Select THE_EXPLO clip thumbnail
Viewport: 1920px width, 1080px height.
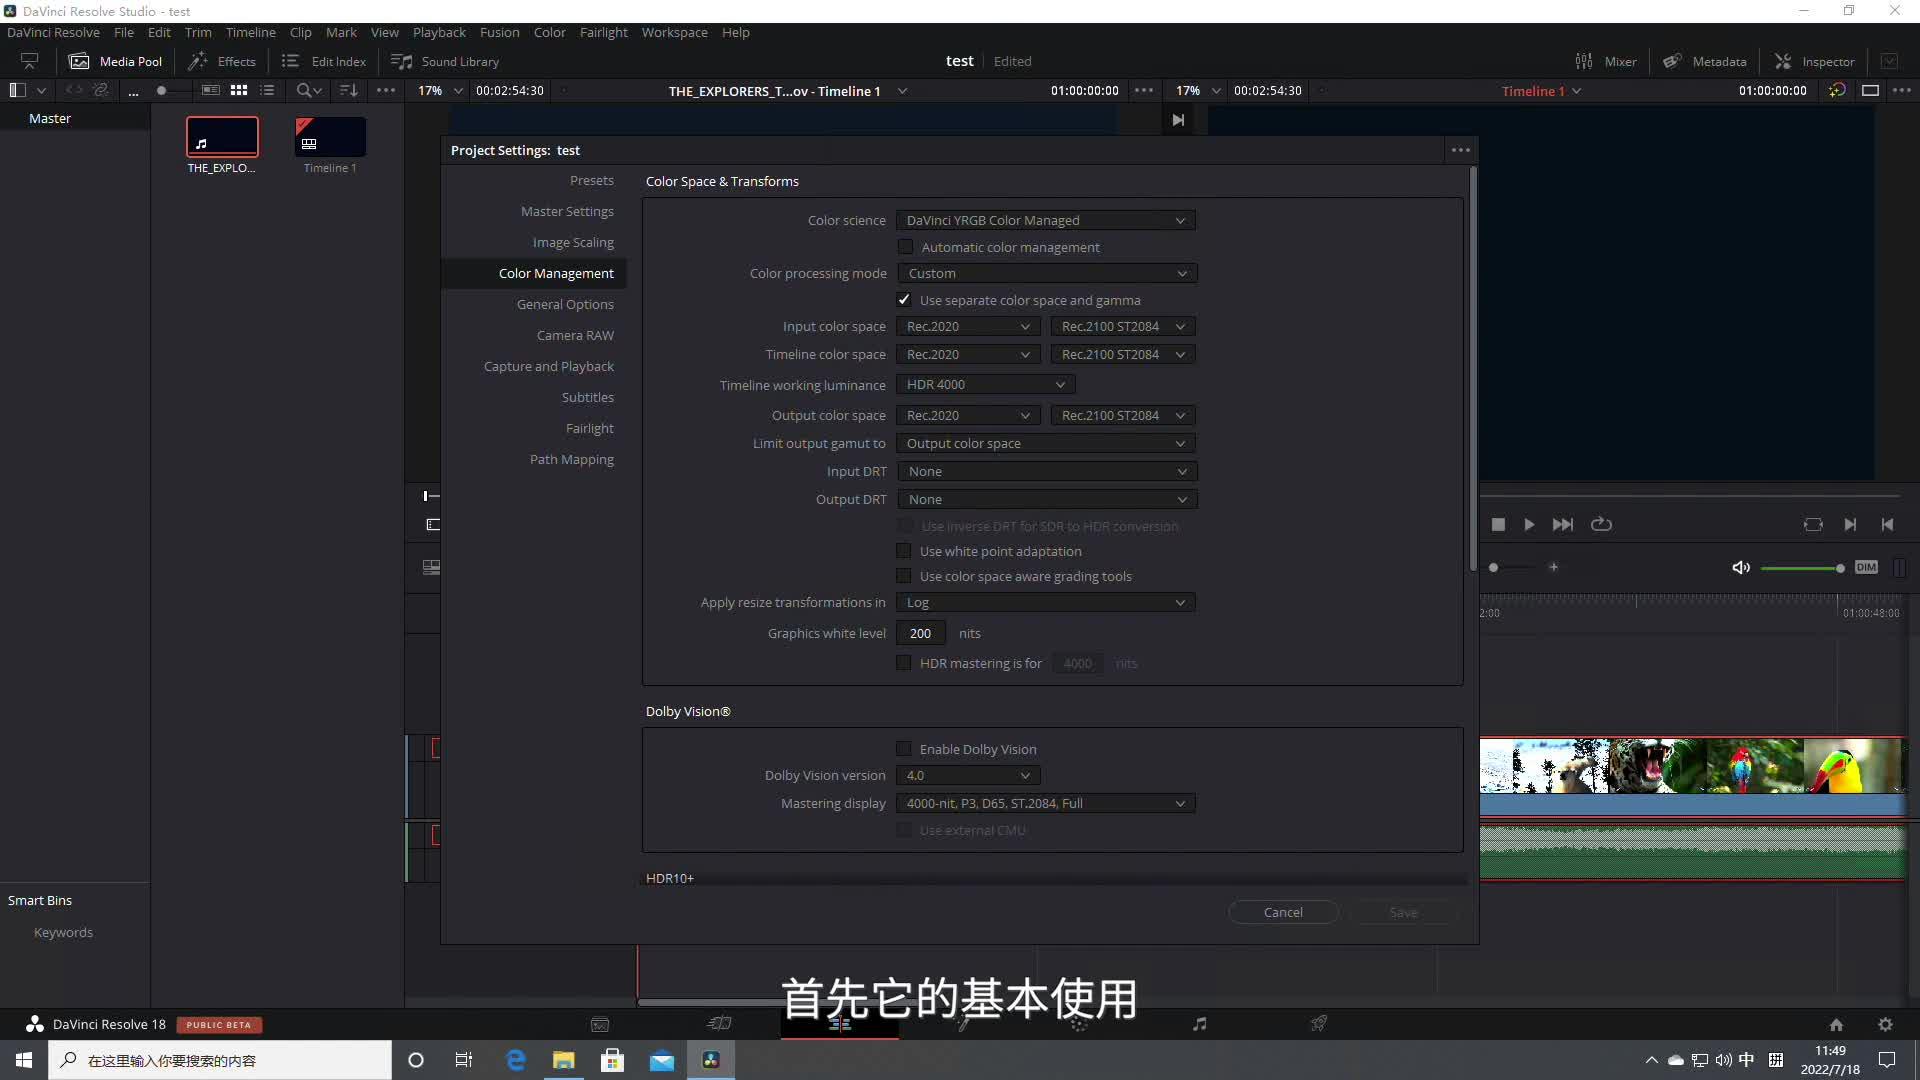pos(222,137)
